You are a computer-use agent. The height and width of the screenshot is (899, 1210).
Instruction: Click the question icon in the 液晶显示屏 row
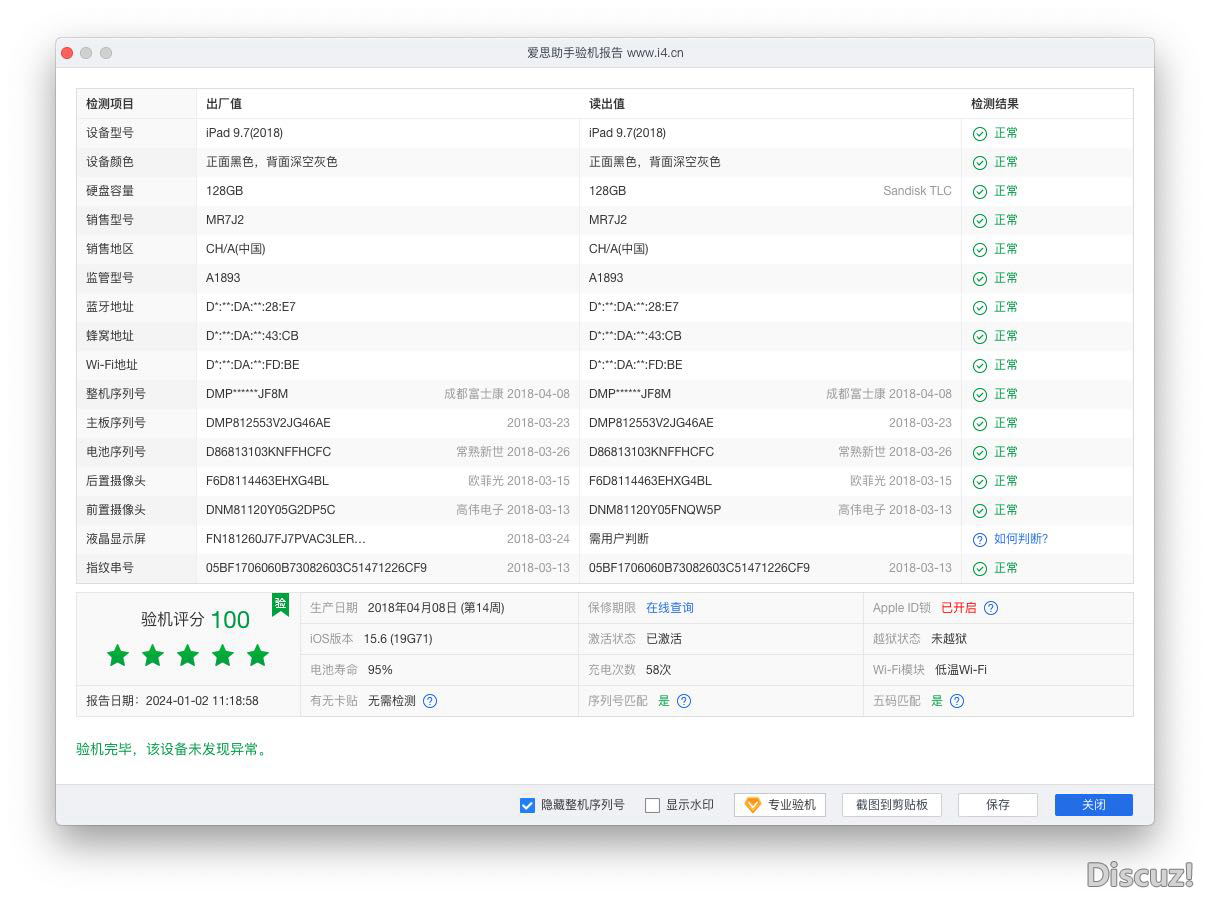(x=980, y=539)
